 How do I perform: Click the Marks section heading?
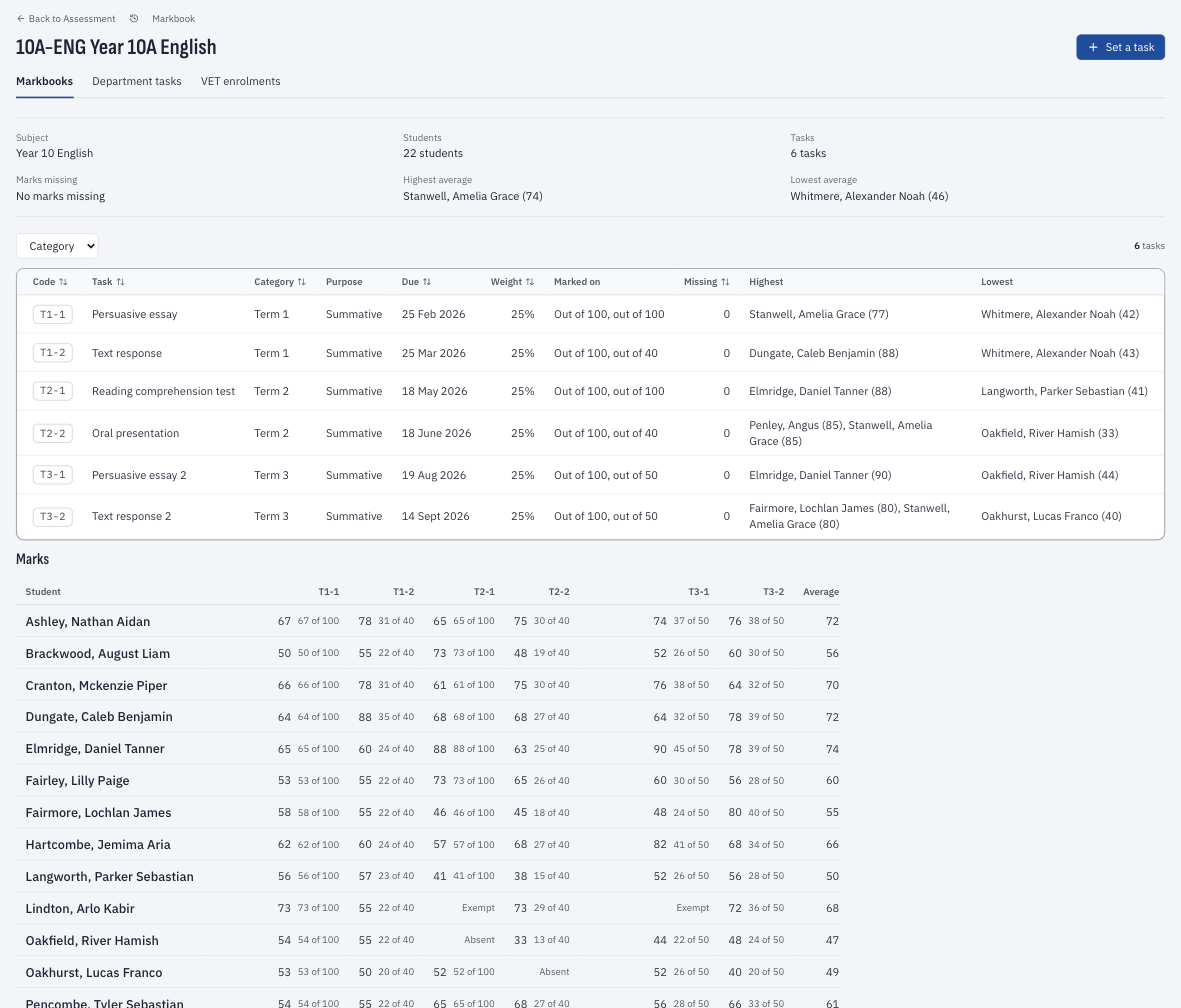click(x=32, y=559)
